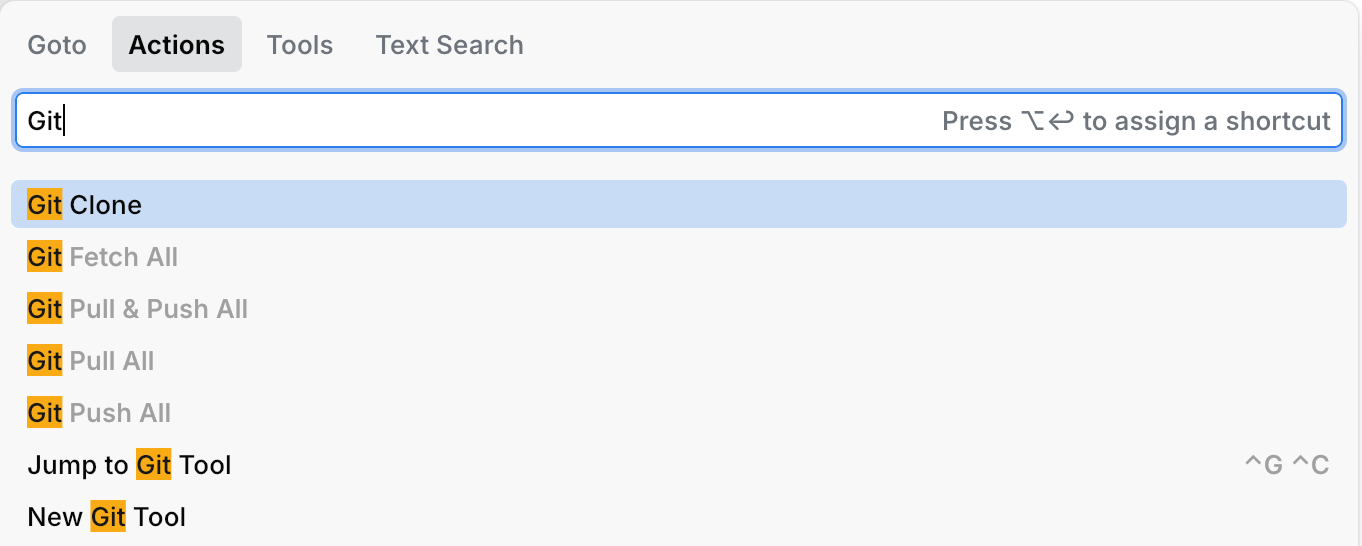Select the Actions tab

click(x=177, y=45)
